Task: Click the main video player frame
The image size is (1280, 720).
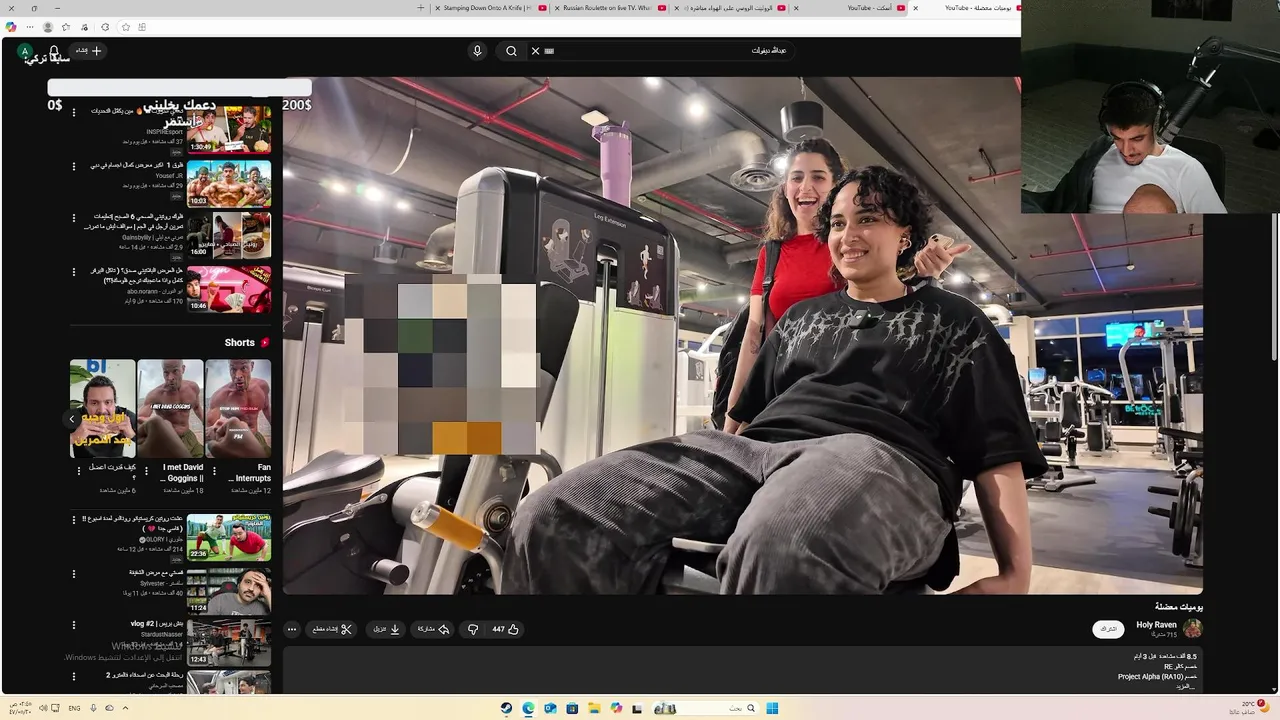Action: (742, 336)
